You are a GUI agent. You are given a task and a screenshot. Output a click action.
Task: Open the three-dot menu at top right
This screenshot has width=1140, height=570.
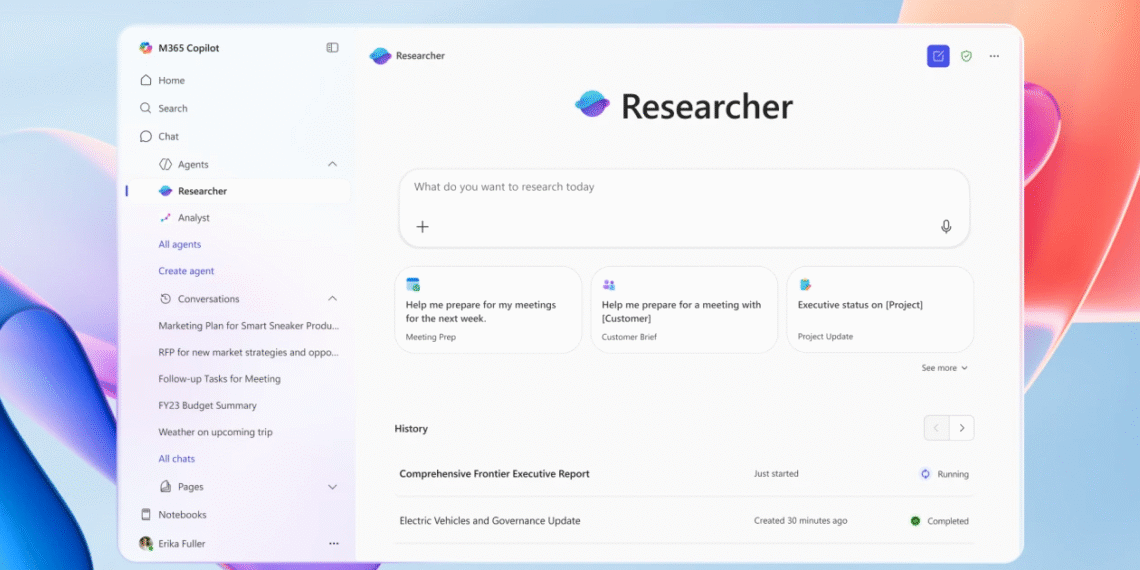point(994,56)
